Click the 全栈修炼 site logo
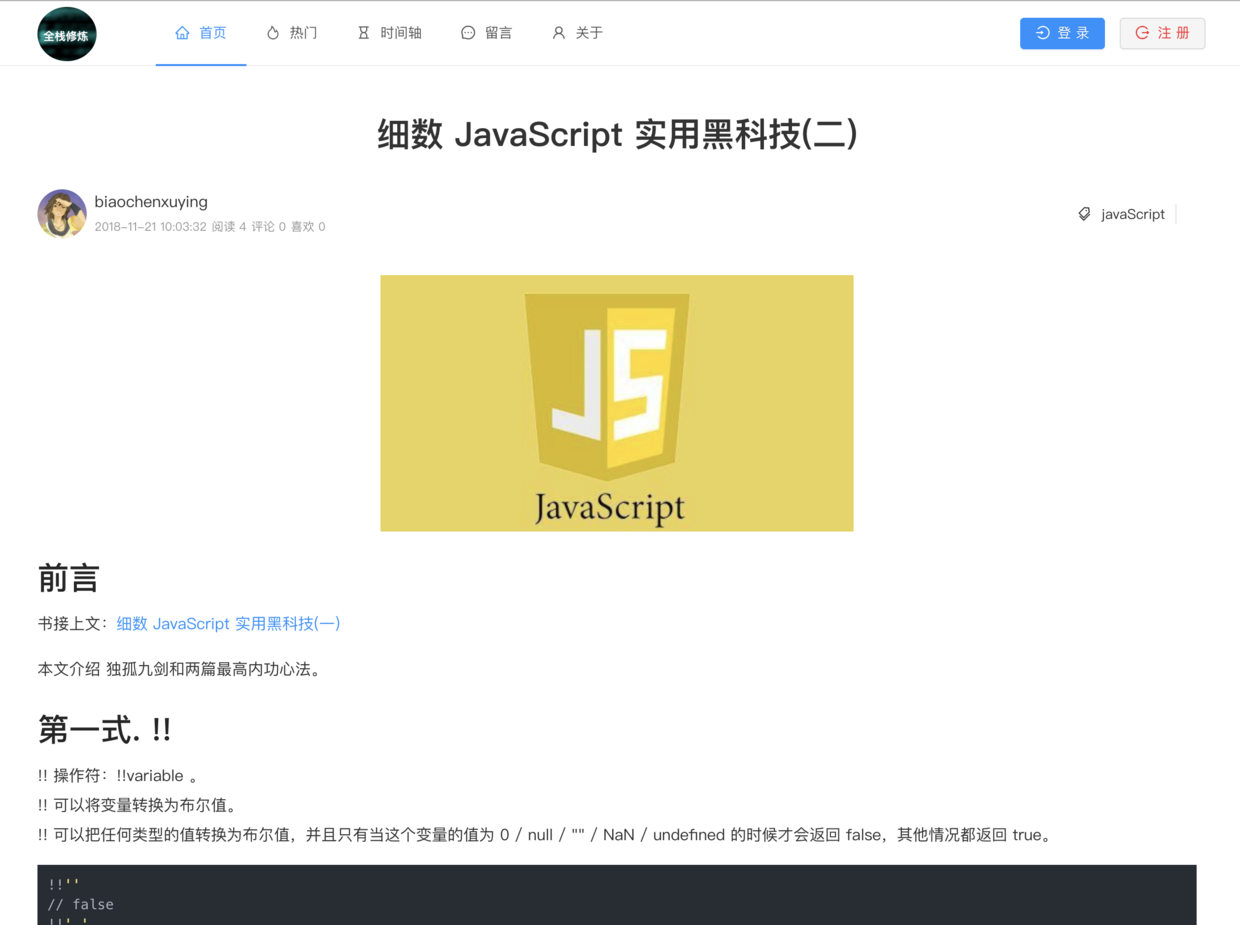1240x925 pixels. (x=67, y=34)
